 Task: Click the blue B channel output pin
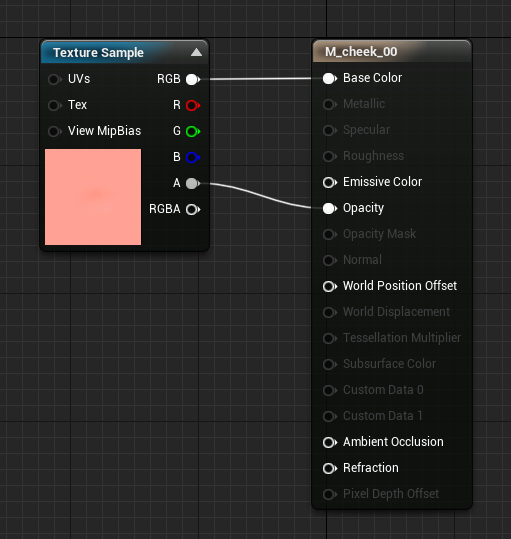click(193, 157)
